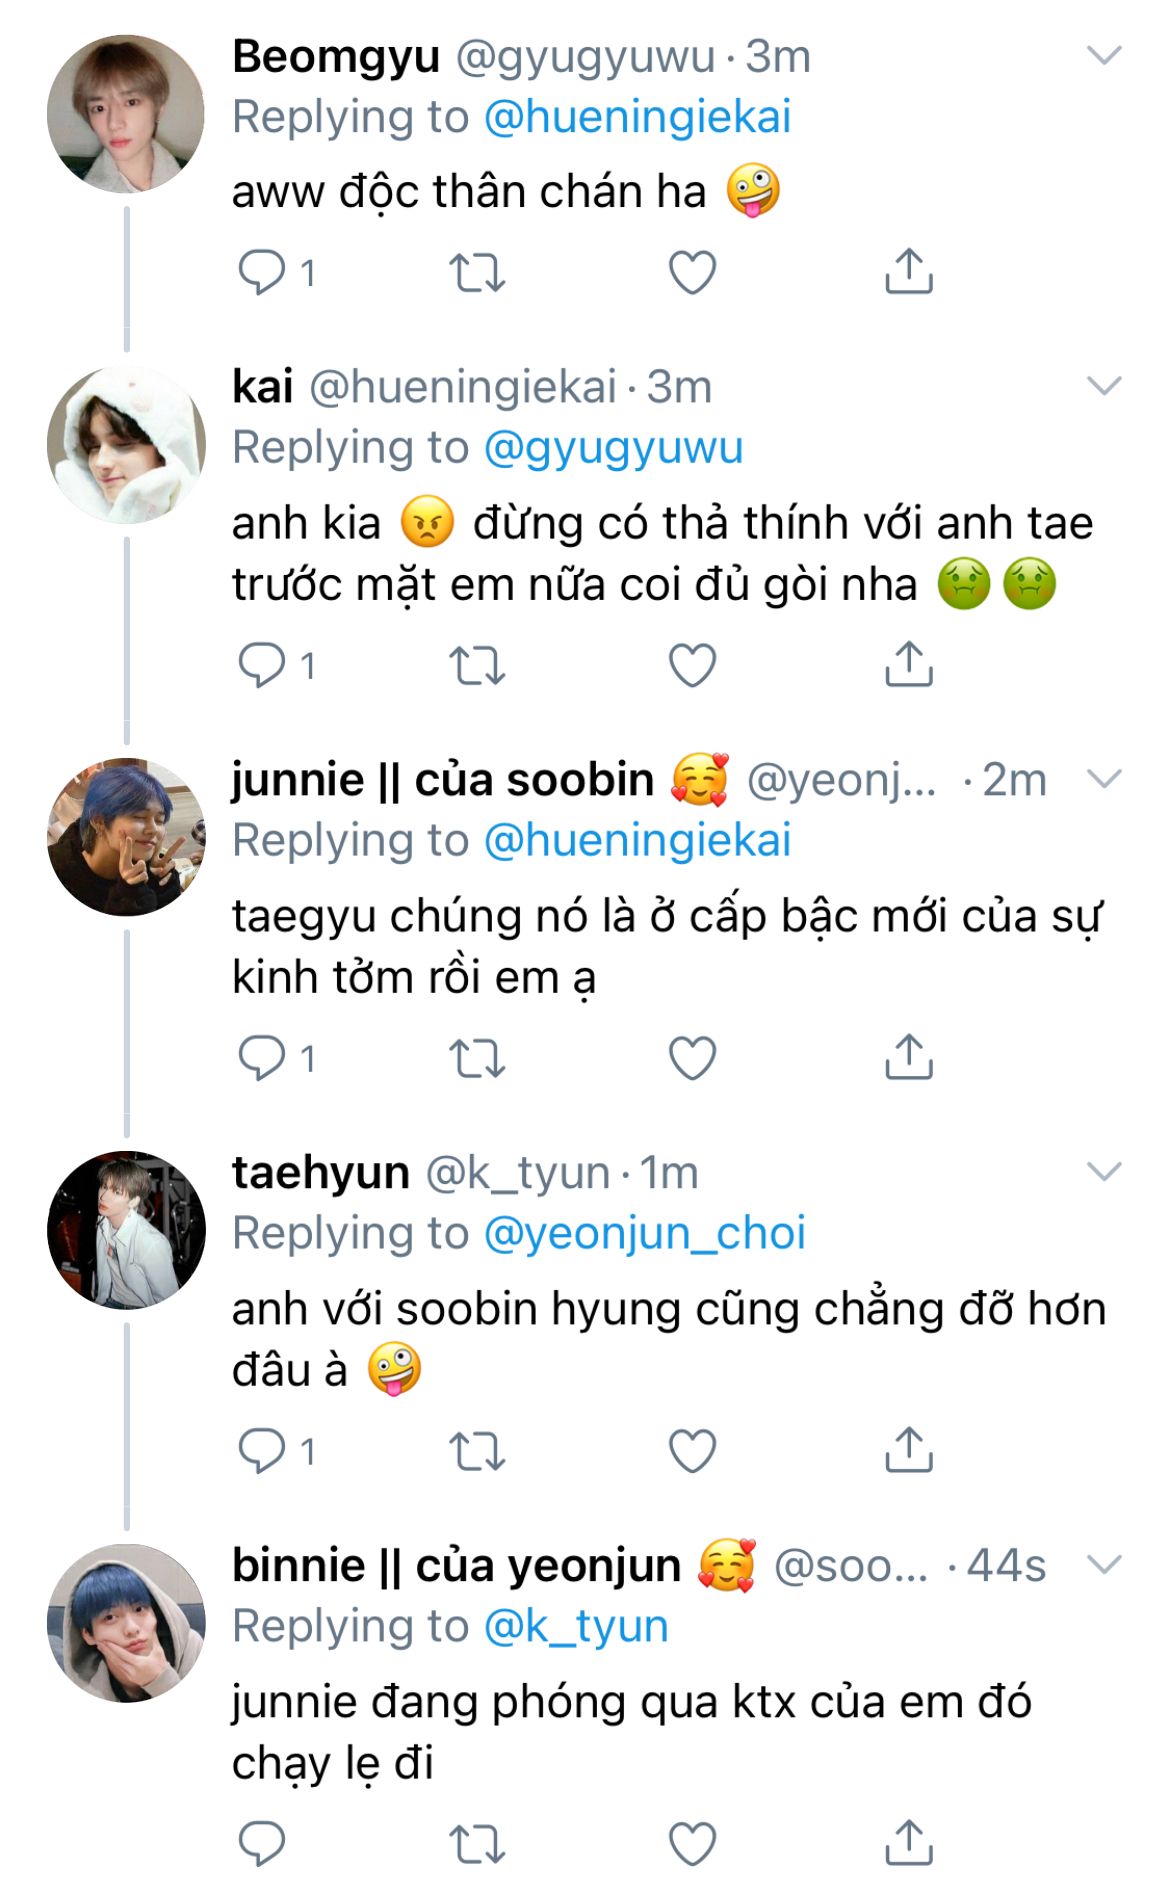Open the @yeonjun_choi mention link
1170x1890 pixels.
pos(644,1233)
